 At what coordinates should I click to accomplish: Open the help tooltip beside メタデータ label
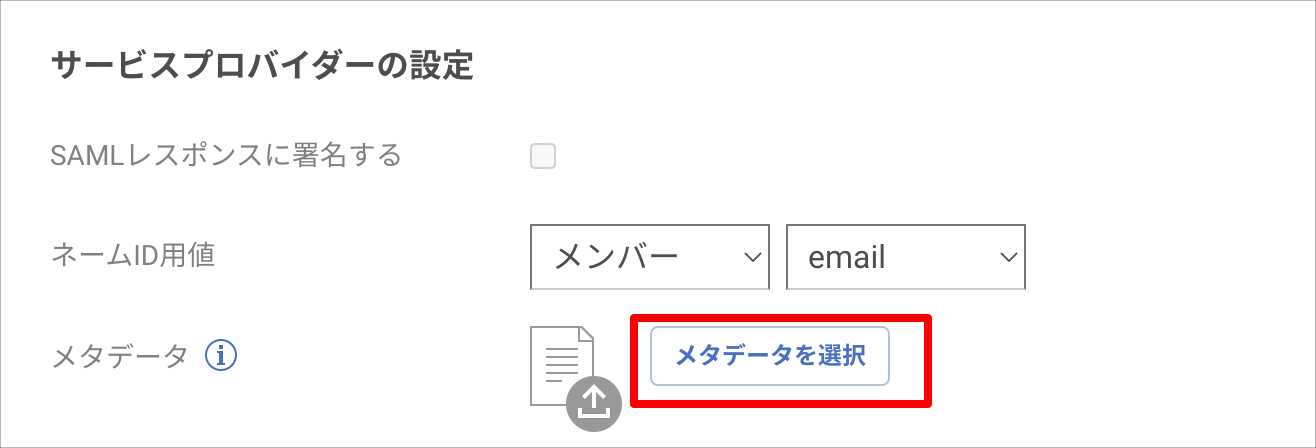pos(220,355)
